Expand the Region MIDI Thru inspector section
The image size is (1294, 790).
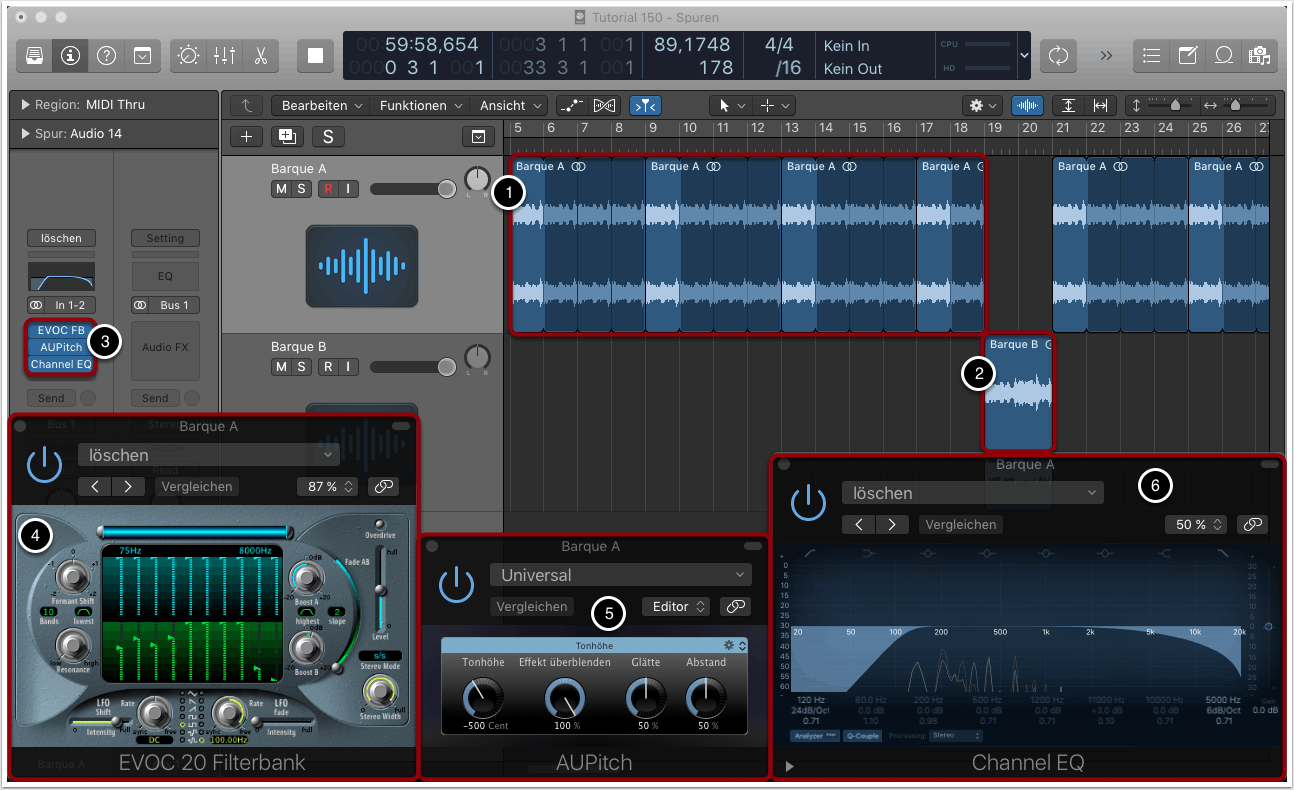pos(24,105)
